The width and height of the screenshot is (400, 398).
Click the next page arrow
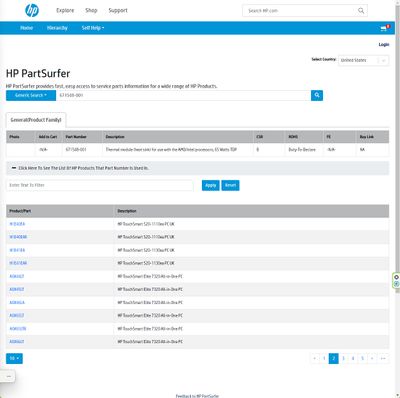coord(372,358)
